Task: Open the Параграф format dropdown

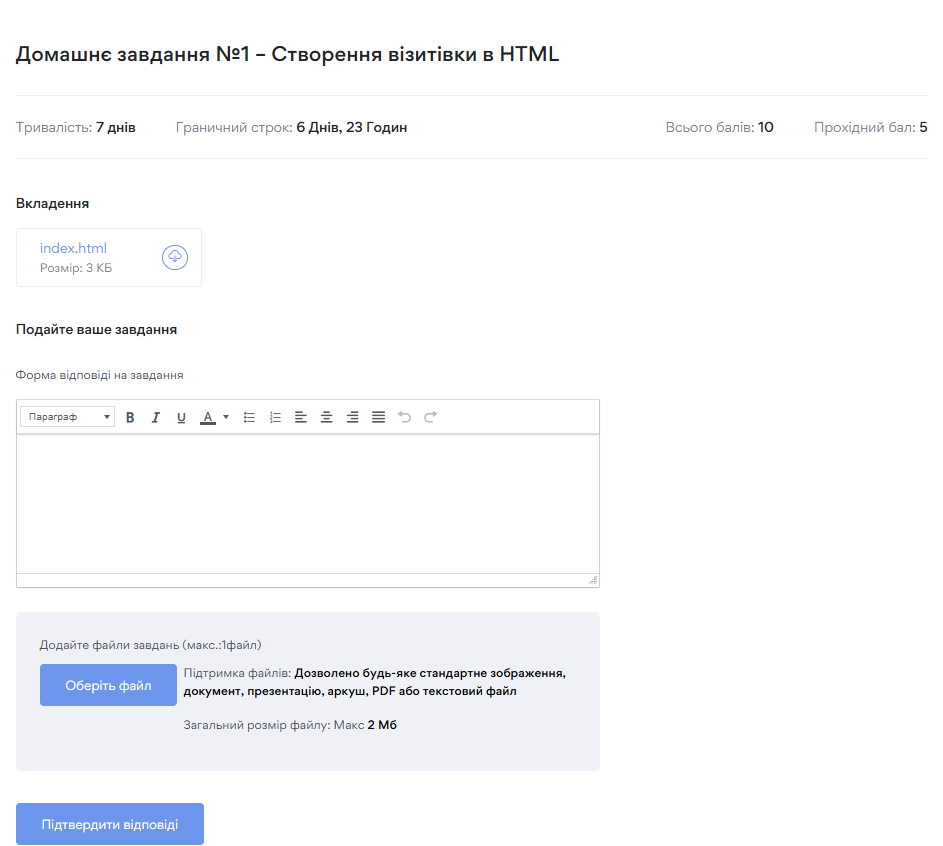Action: pyautogui.click(x=68, y=417)
